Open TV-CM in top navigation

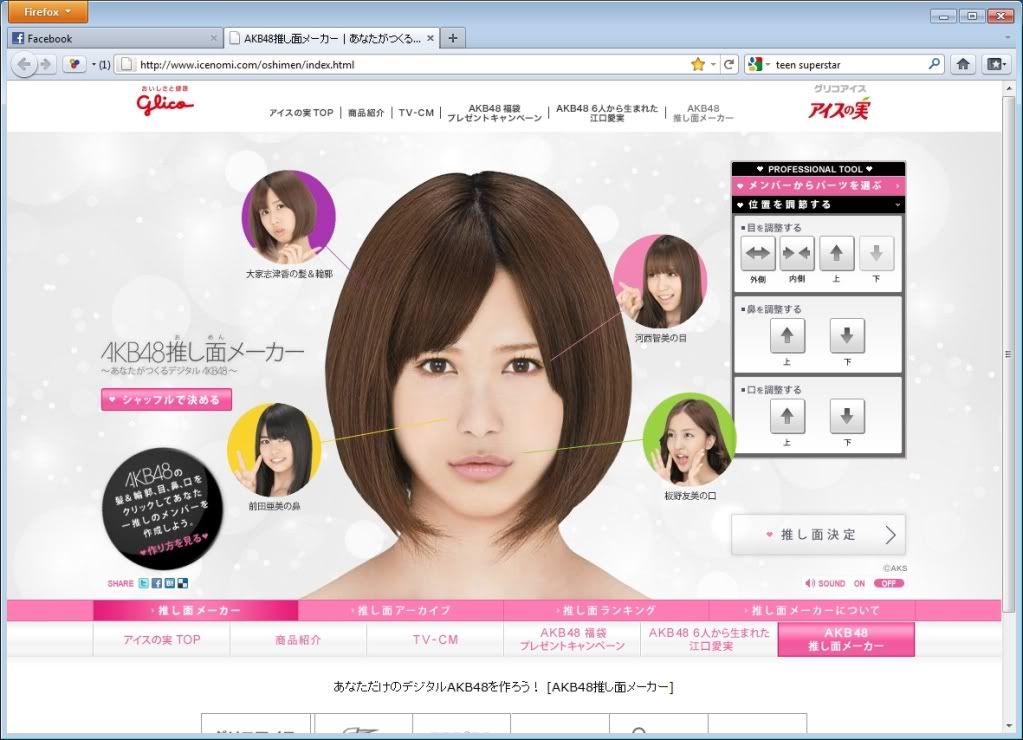point(416,113)
